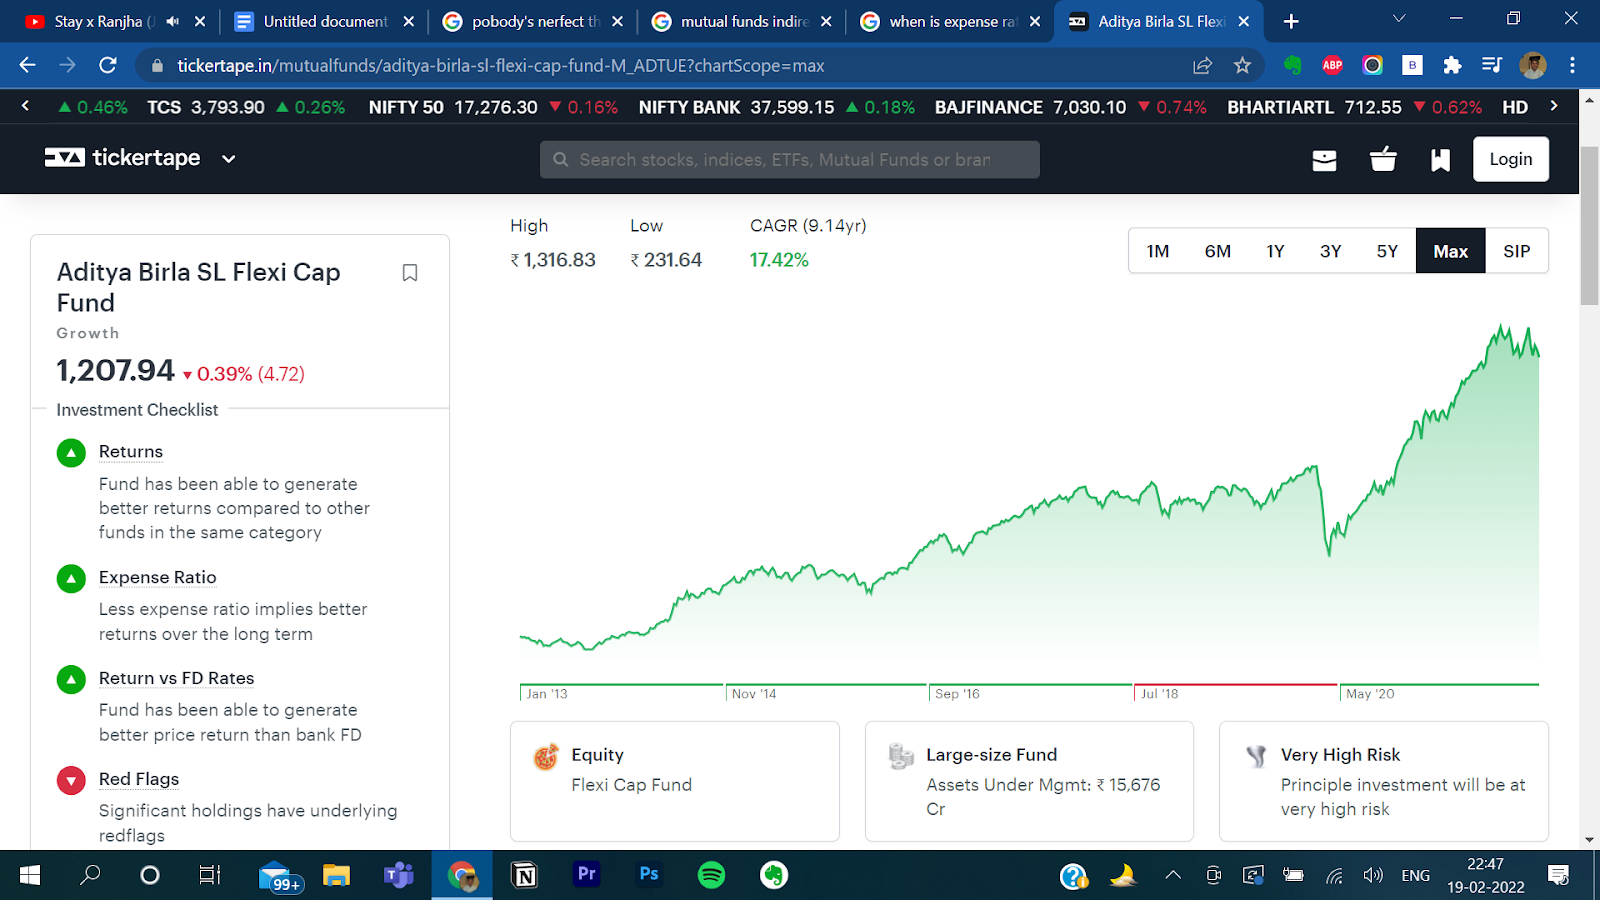Image resolution: width=1600 pixels, height=900 pixels.
Task: Click the BHARTIARTL ticker
Action: (x=1355, y=107)
